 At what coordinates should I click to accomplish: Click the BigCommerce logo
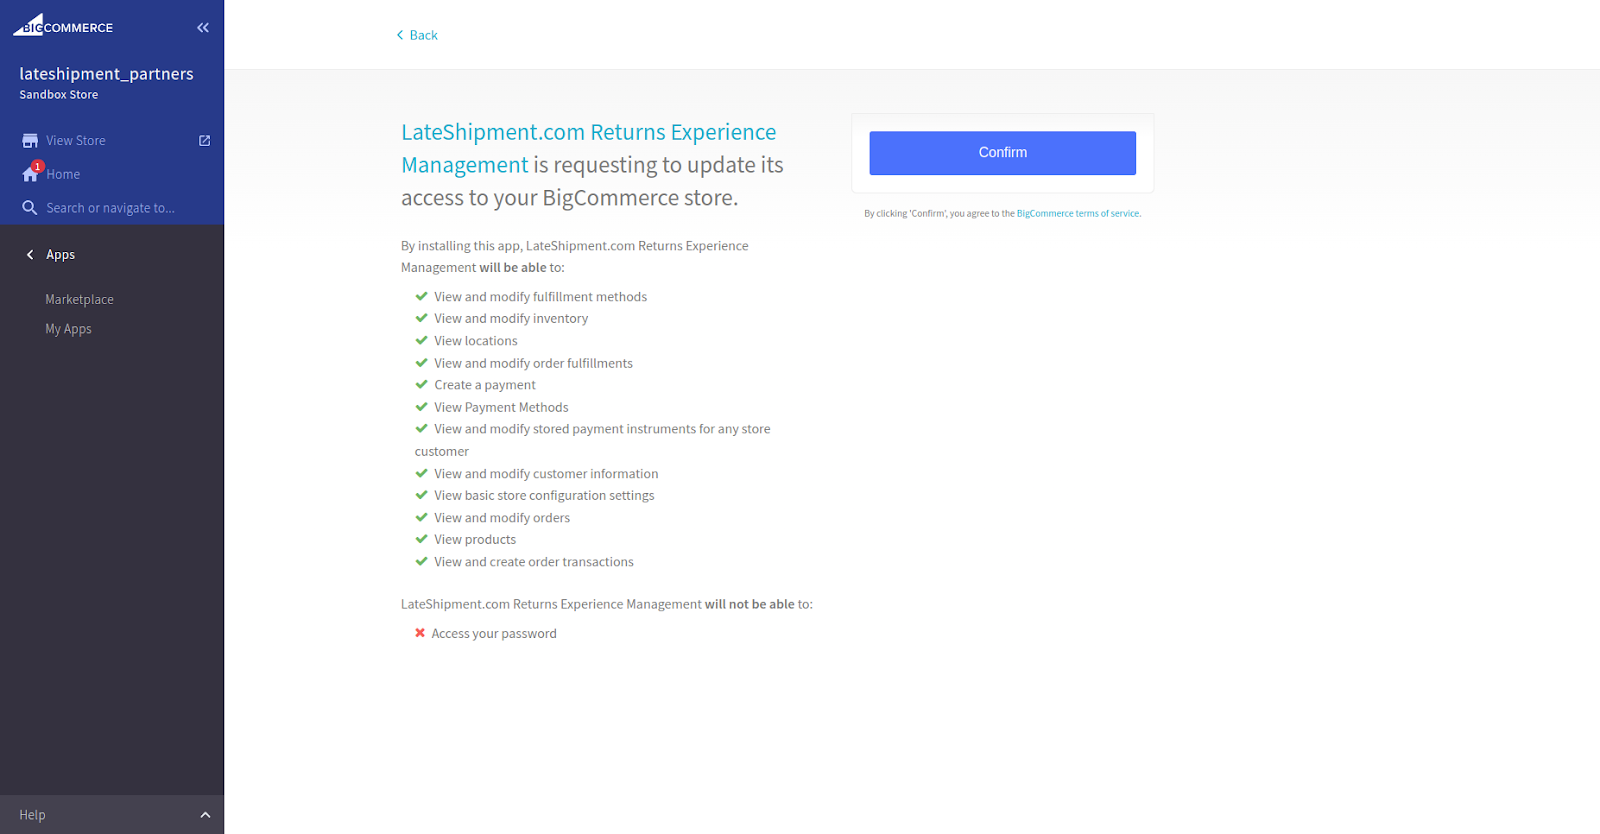click(x=63, y=25)
